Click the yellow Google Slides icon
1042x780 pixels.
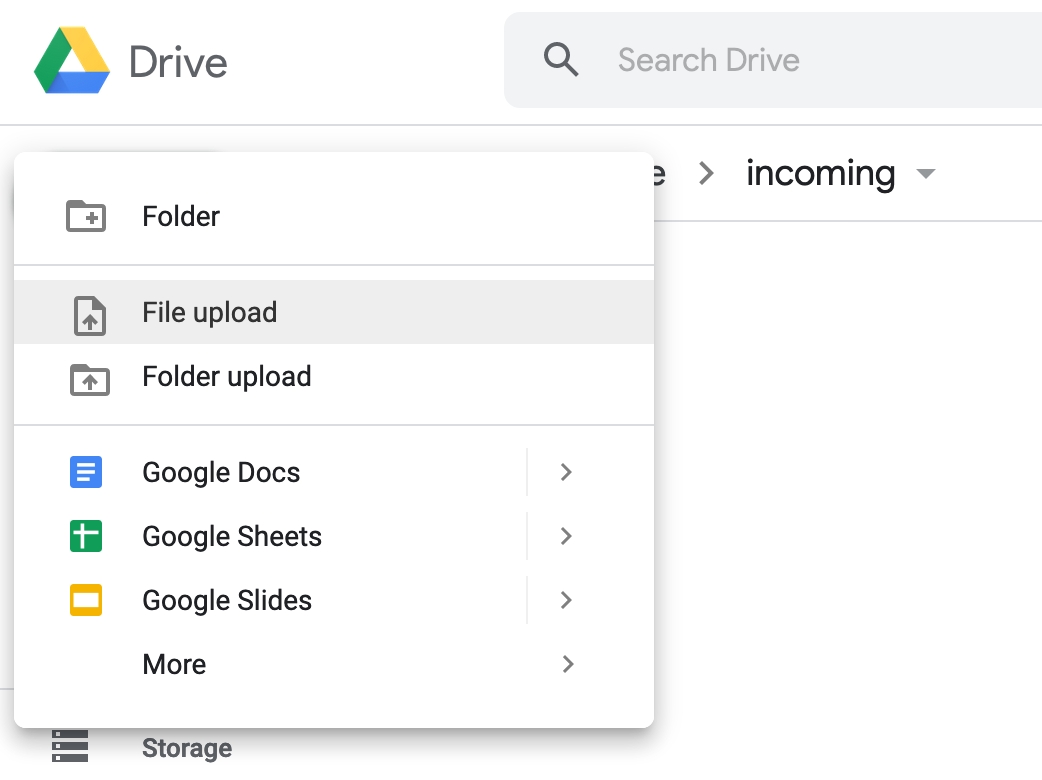tap(86, 601)
